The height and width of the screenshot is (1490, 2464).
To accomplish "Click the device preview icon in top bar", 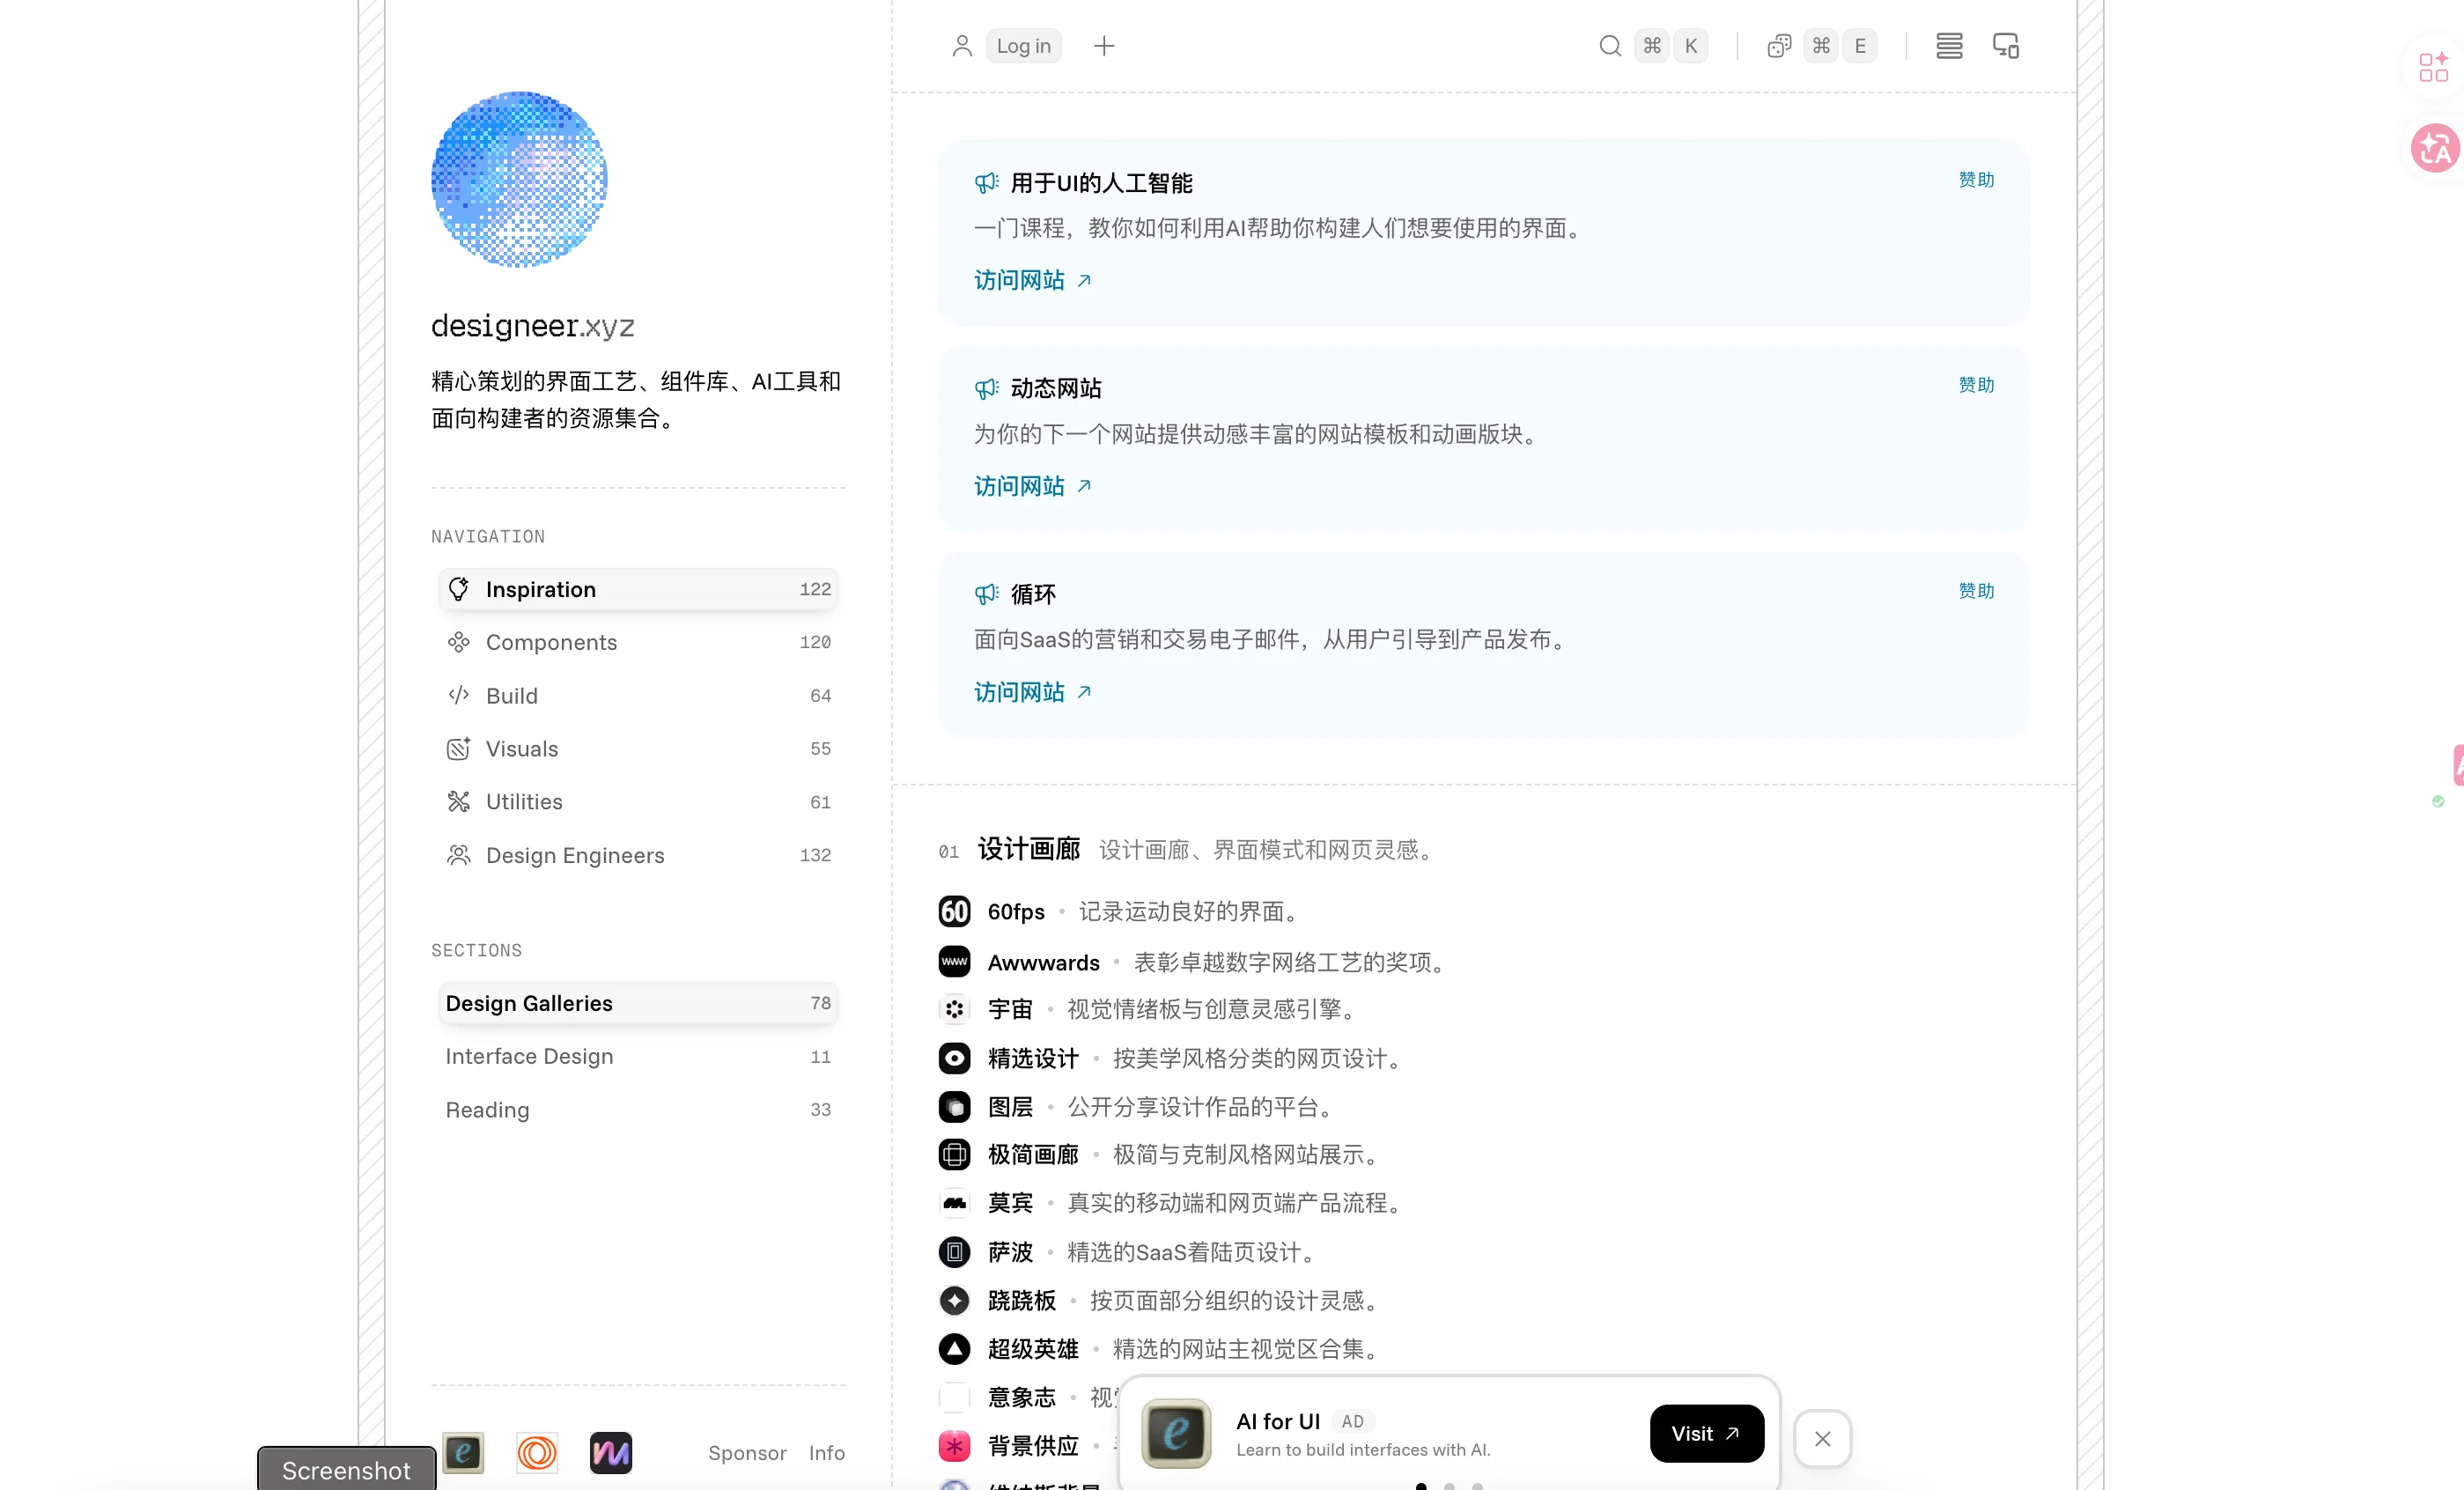I will click(x=2006, y=46).
